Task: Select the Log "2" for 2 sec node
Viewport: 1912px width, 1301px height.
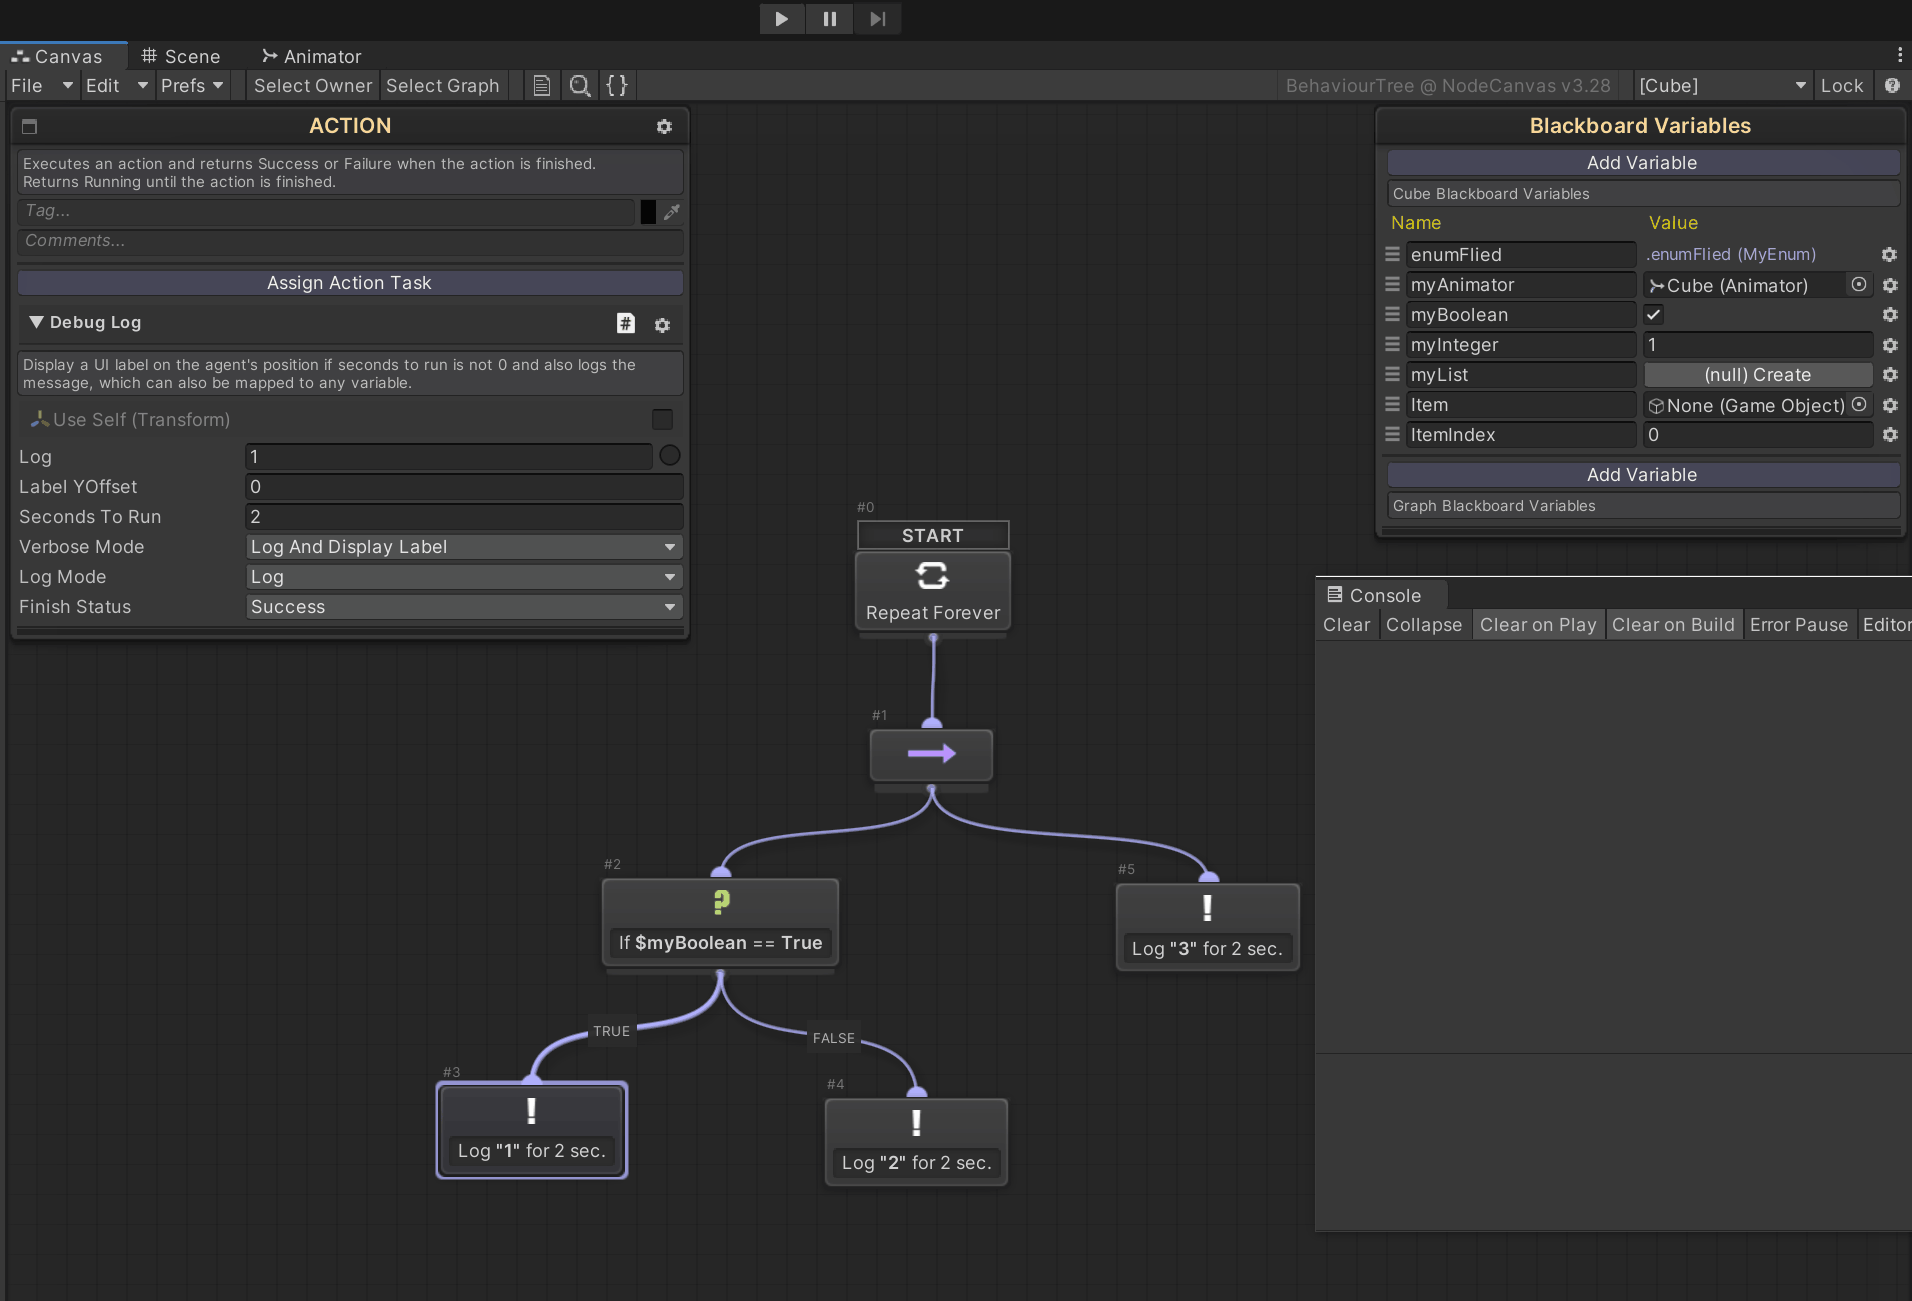Action: pyautogui.click(x=915, y=1141)
